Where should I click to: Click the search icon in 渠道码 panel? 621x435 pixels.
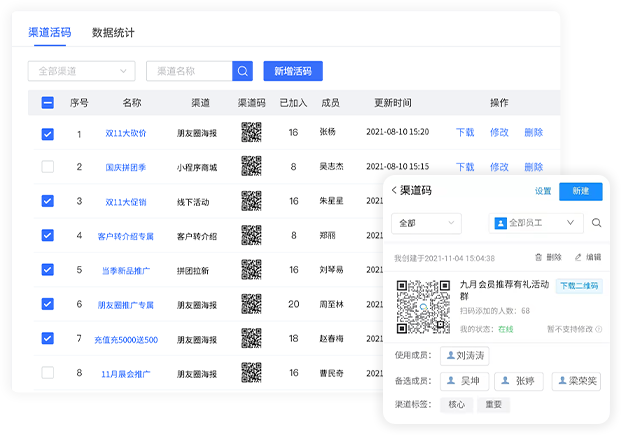point(597,223)
